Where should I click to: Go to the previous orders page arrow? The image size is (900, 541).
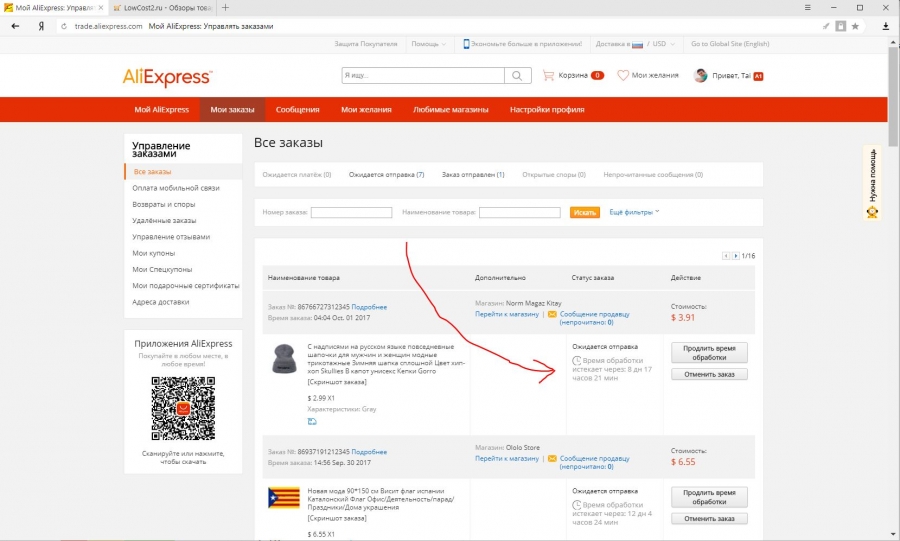point(726,256)
